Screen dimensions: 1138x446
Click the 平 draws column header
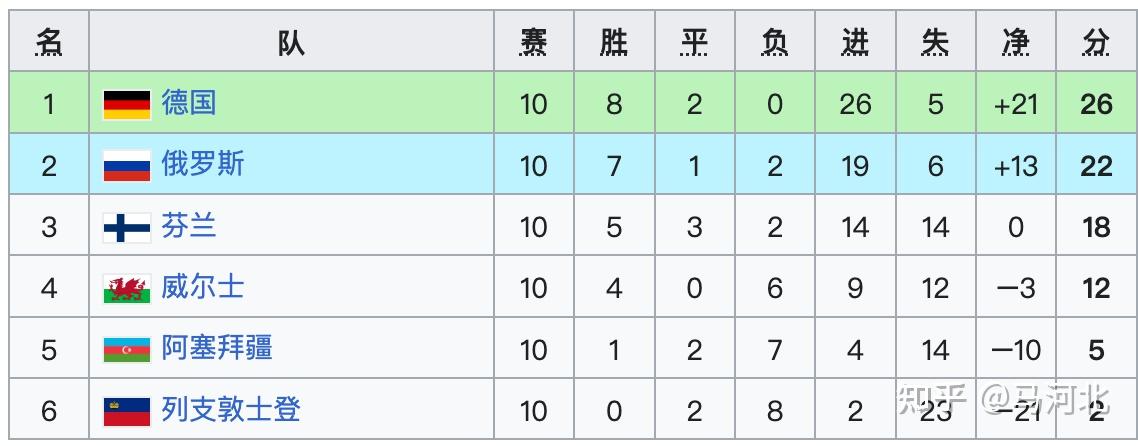point(694,42)
